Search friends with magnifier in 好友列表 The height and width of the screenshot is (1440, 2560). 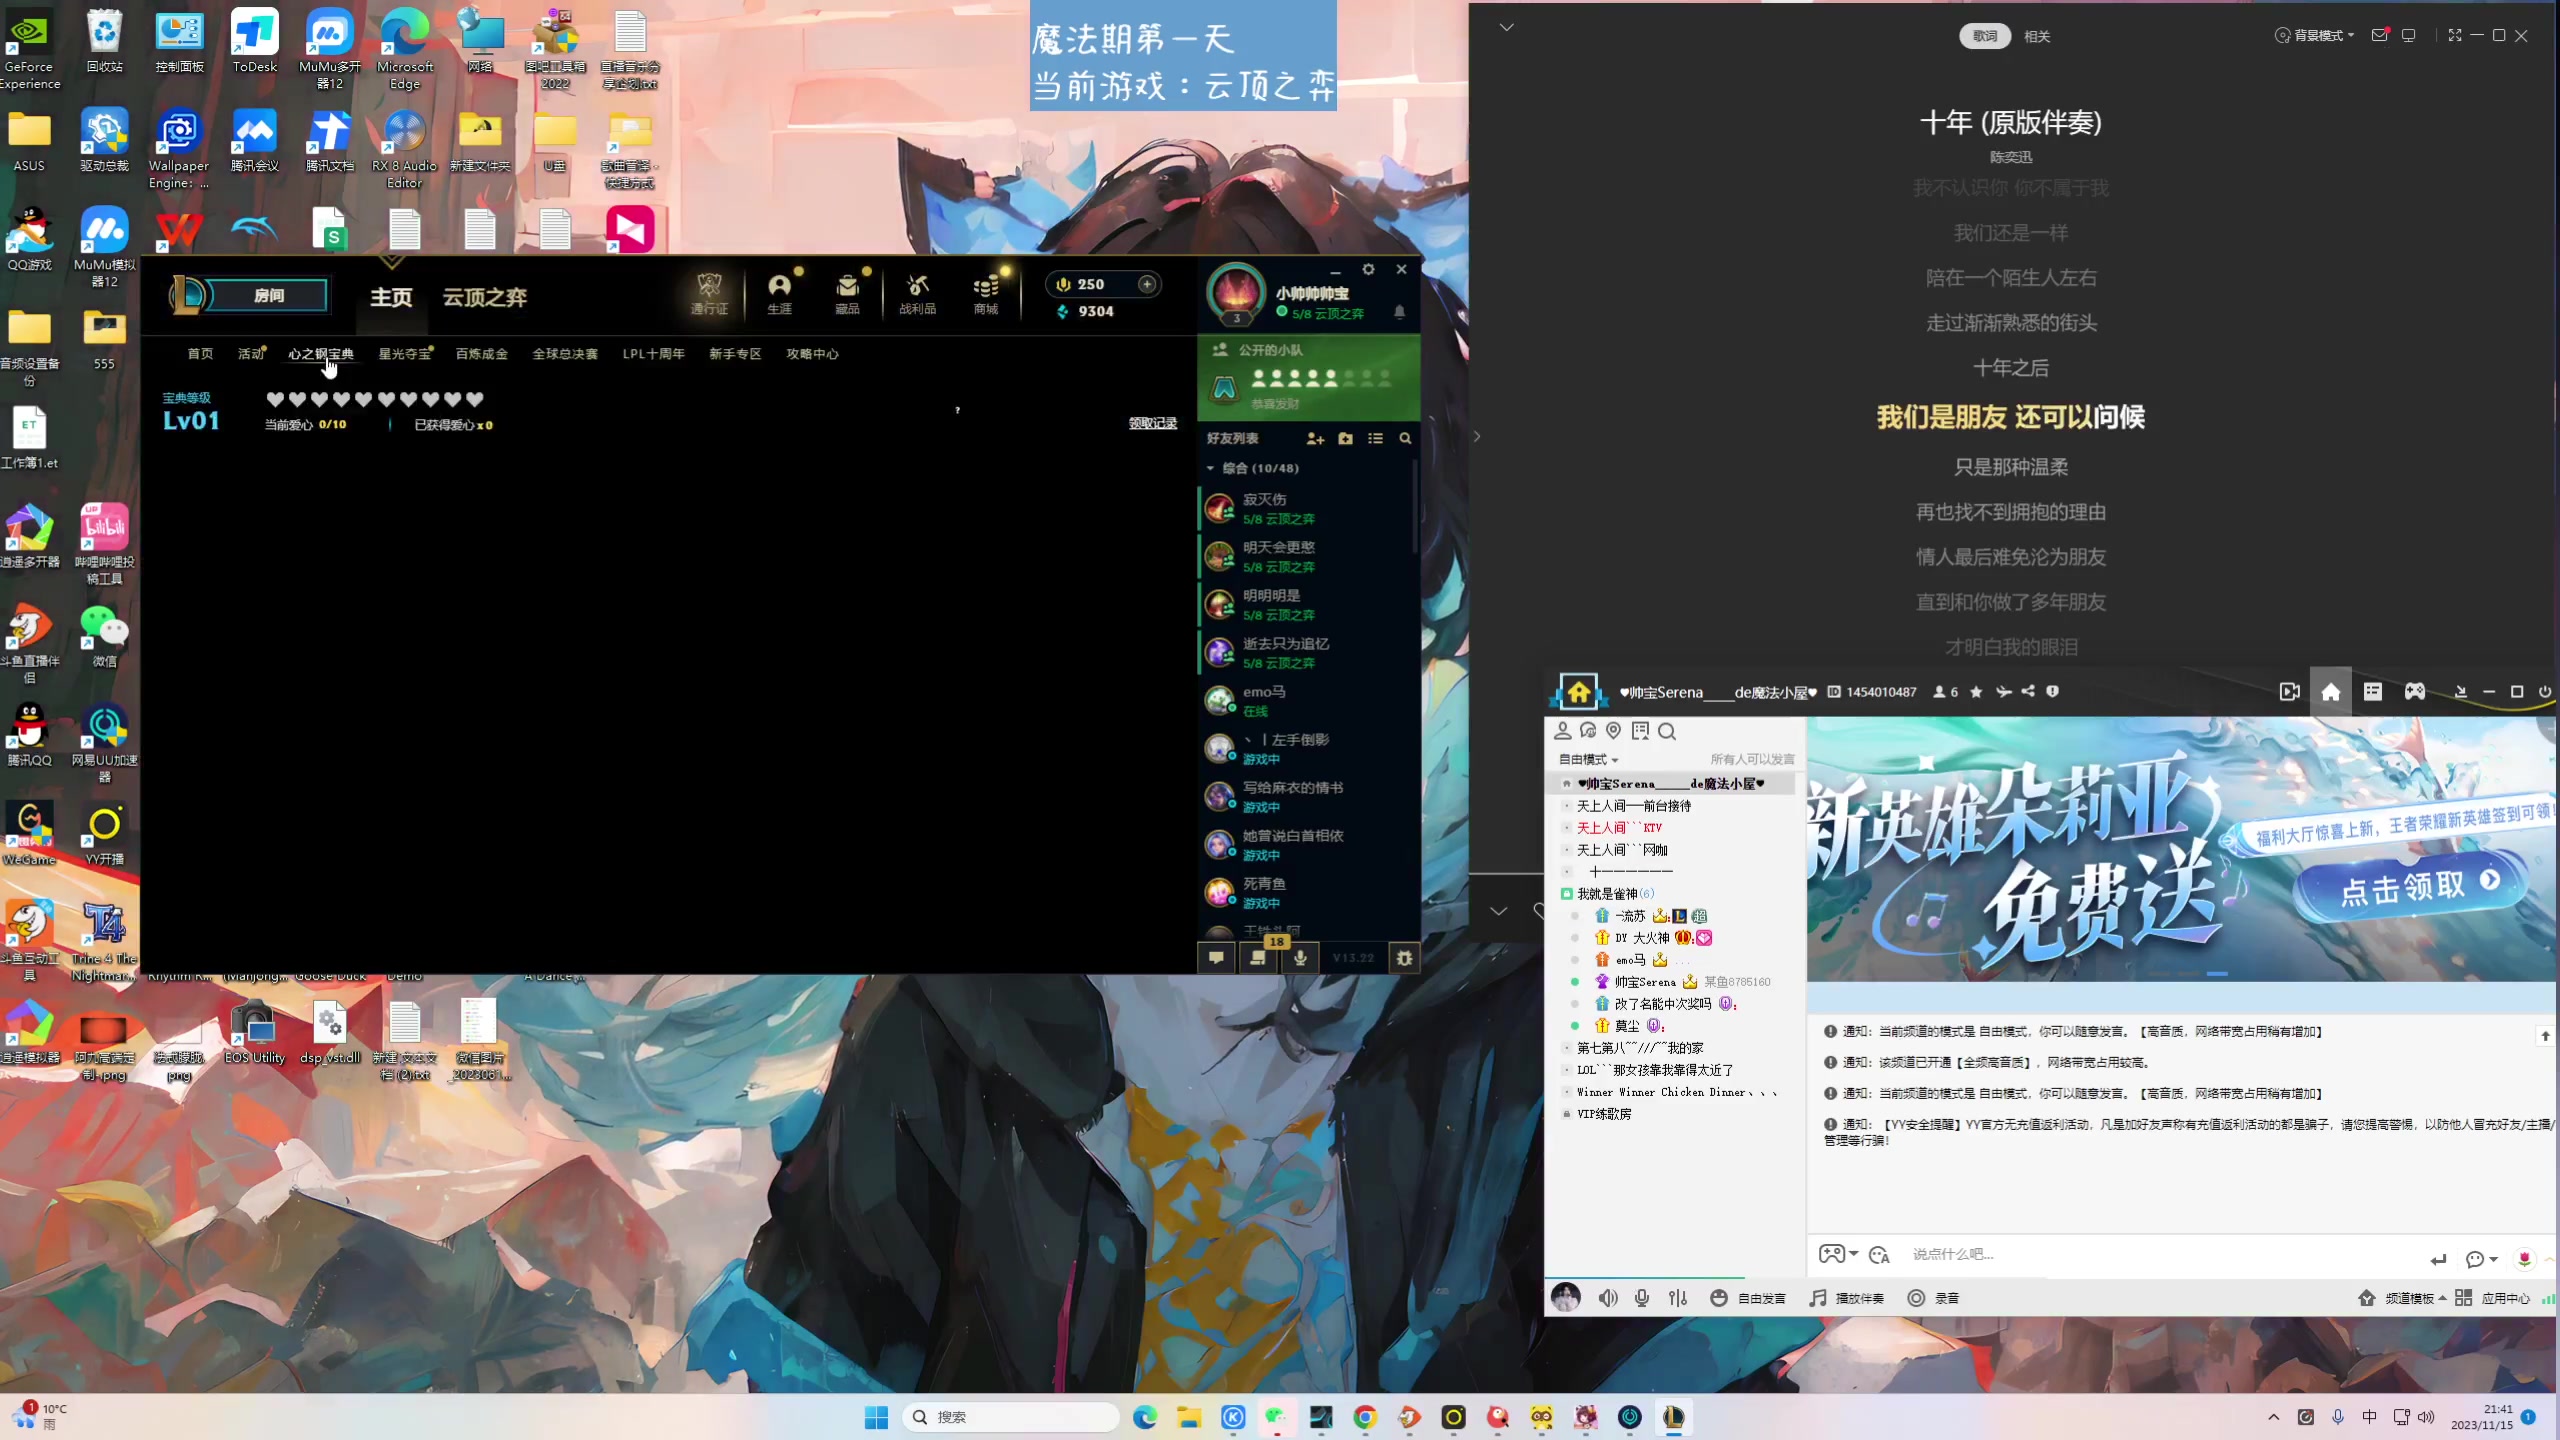[x=1405, y=439]
